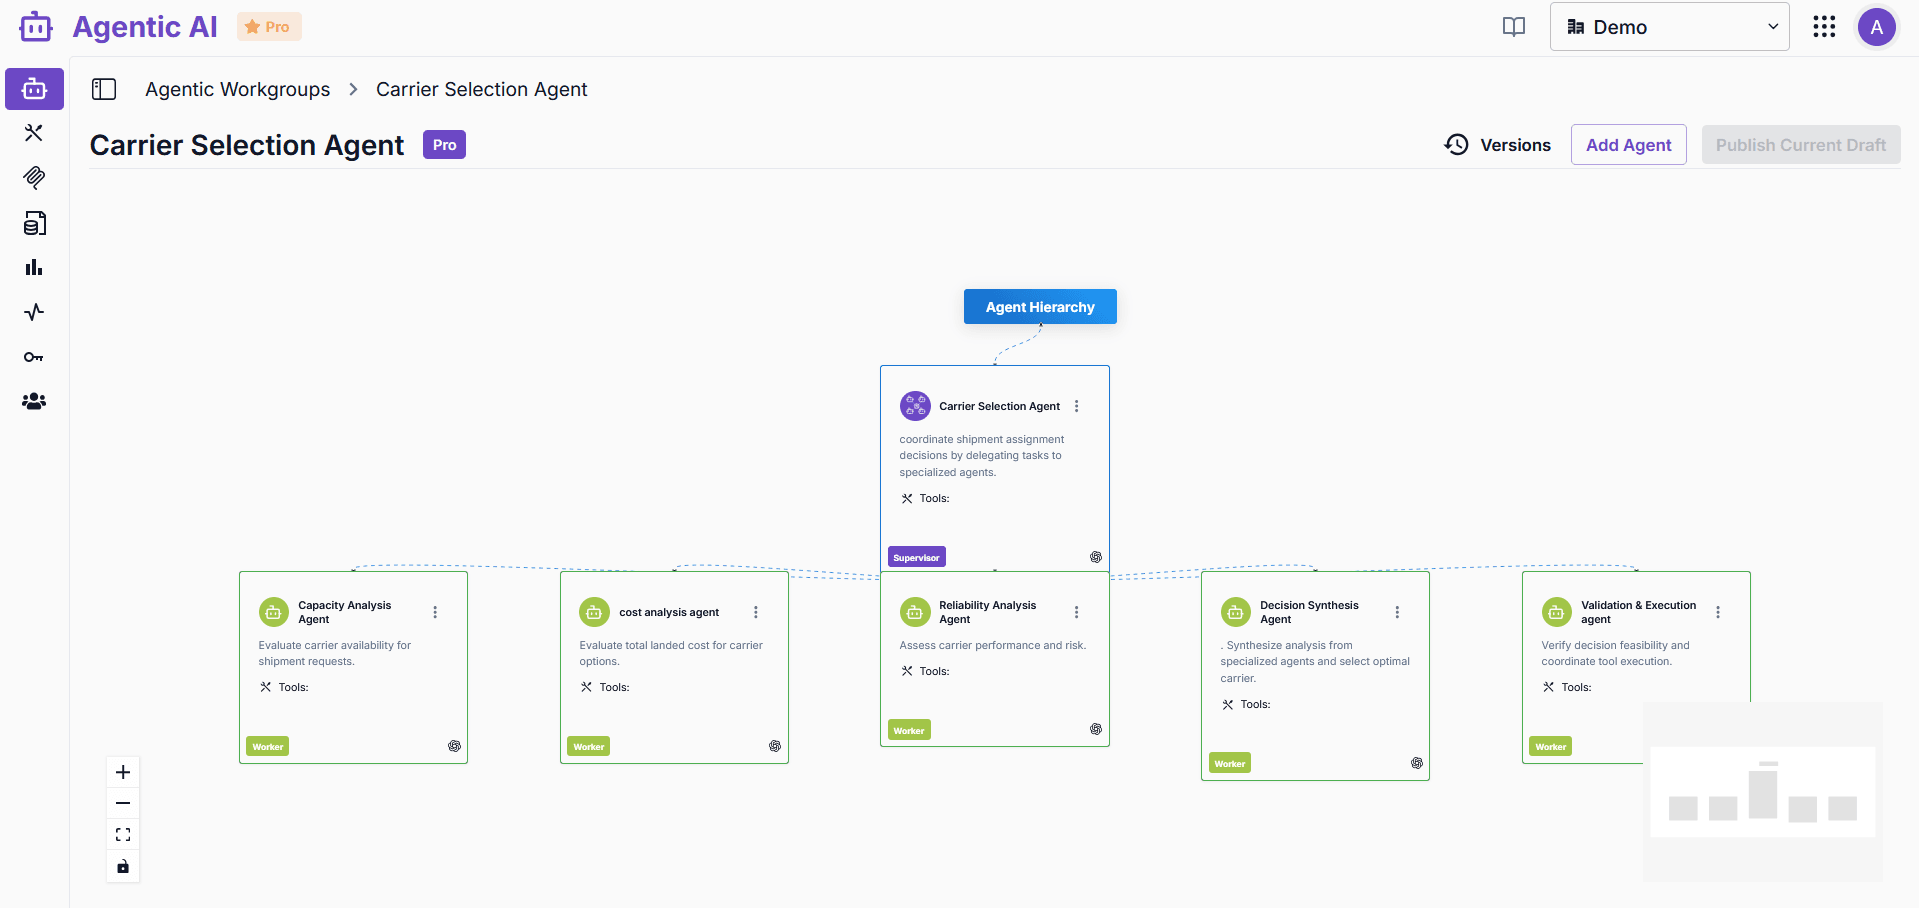
Task: Open API Keys using the key icon
Action: coord(33,357)
